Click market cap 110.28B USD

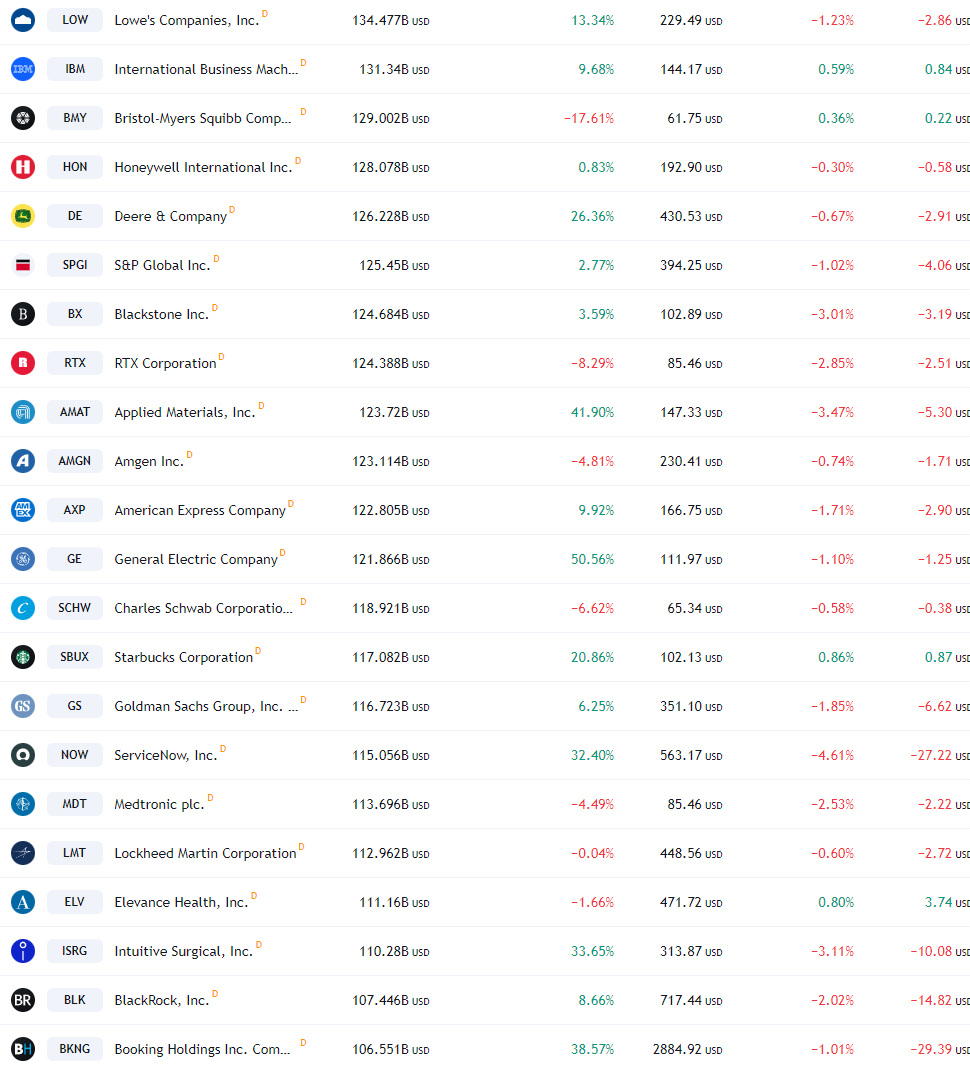click(394, 952)
